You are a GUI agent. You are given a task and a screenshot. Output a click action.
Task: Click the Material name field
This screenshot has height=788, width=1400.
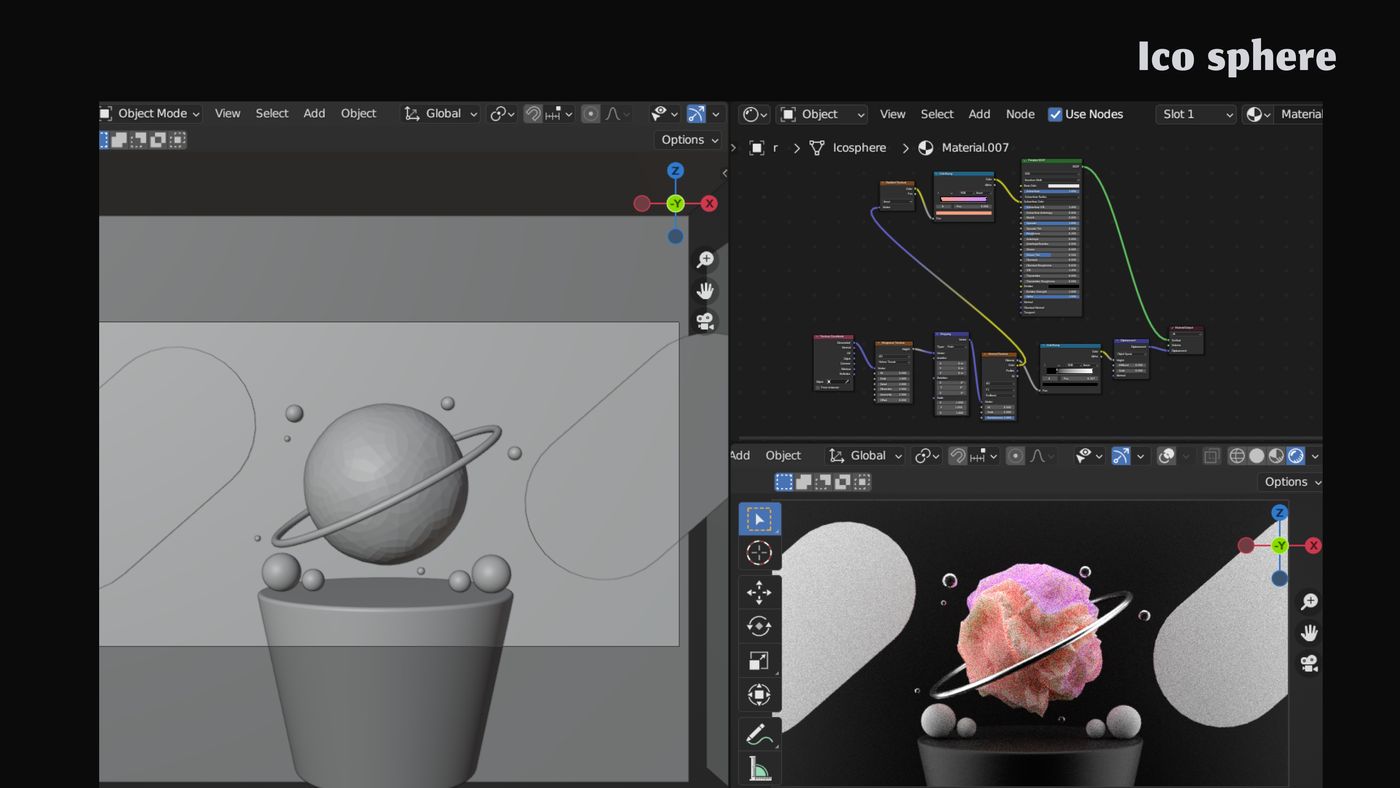(x=1298, y=114)
